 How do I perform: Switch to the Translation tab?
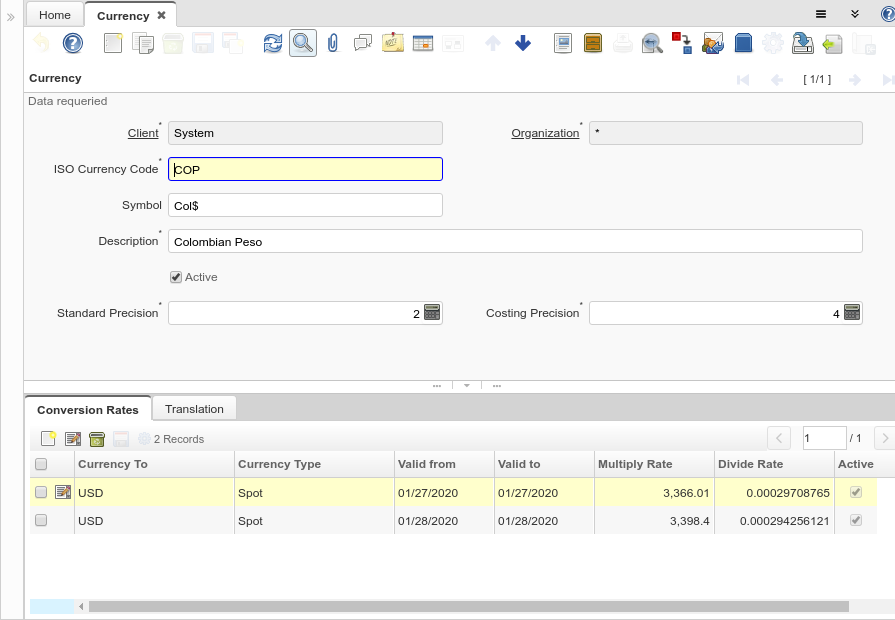point(194,408)
